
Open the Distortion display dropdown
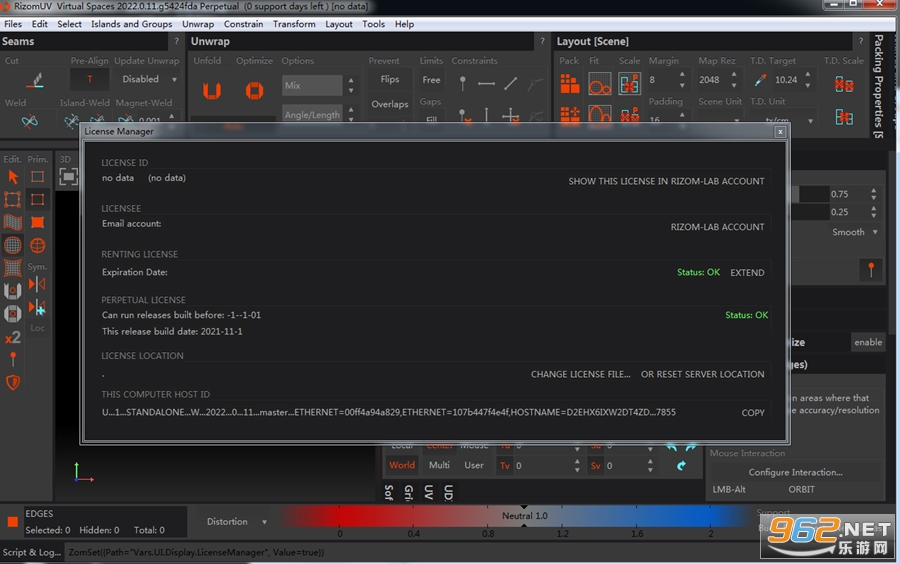pyautogui.click(x=236, y=522)
